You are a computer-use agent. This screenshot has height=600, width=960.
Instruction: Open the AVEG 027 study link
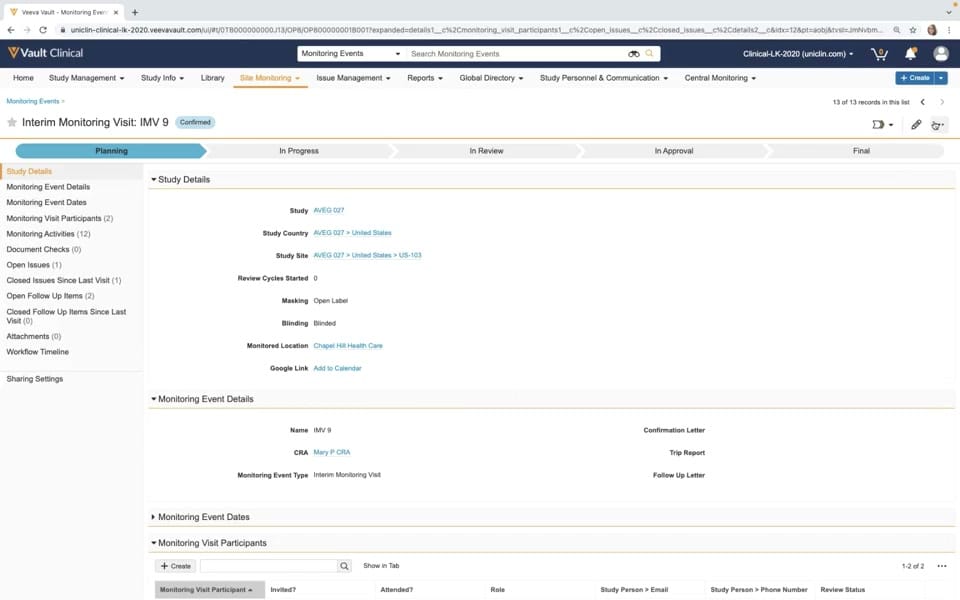click(x=329, y=210)
